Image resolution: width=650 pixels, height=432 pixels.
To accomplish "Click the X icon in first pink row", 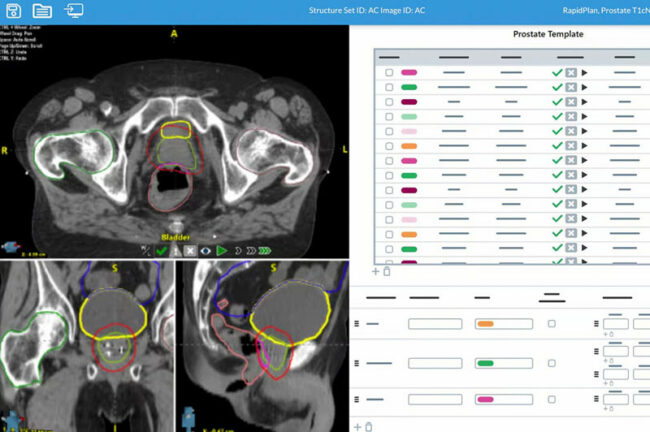I will 571,73.
